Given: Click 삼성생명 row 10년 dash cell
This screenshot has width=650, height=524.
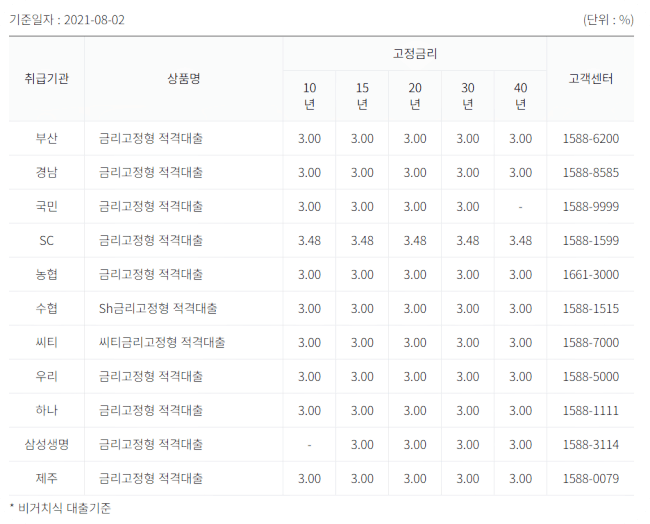Looking at the screenshot, I should tap(309, 445).
